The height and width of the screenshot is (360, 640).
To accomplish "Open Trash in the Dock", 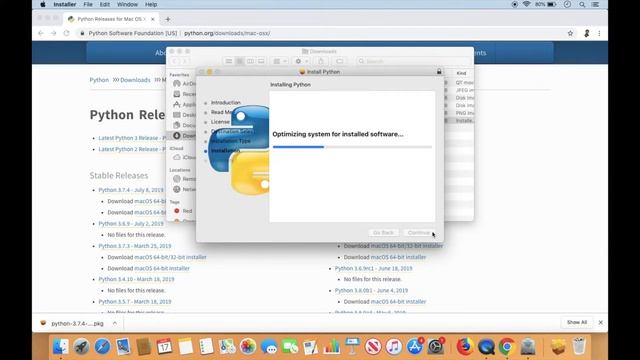I will pos(579,347).
